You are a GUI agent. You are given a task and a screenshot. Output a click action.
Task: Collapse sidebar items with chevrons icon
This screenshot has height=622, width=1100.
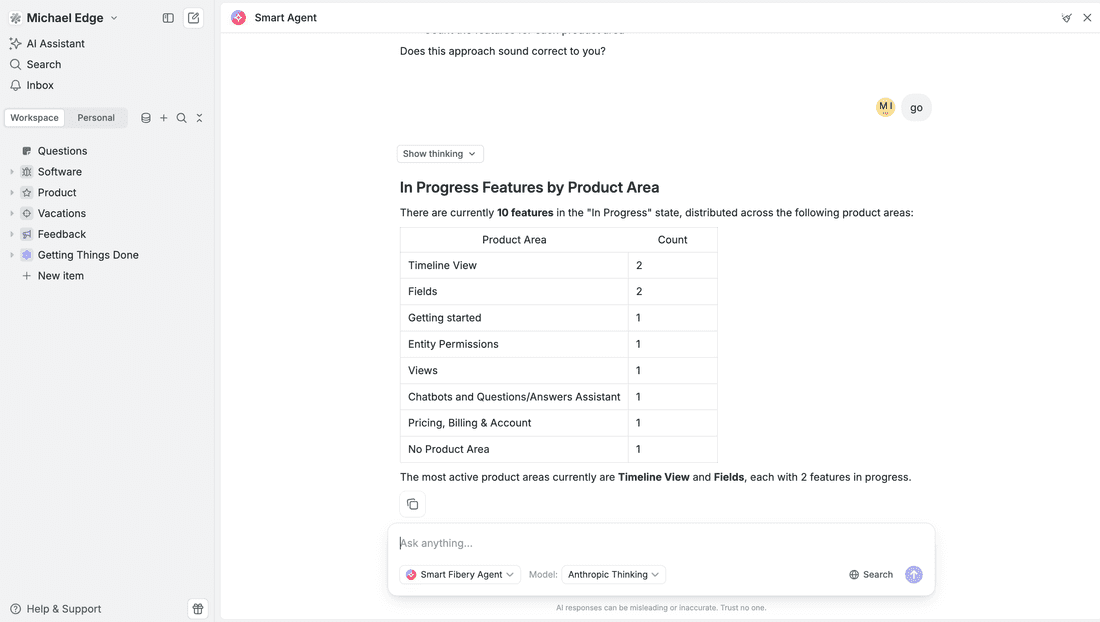pyautogui.click(x=199, y=118)
